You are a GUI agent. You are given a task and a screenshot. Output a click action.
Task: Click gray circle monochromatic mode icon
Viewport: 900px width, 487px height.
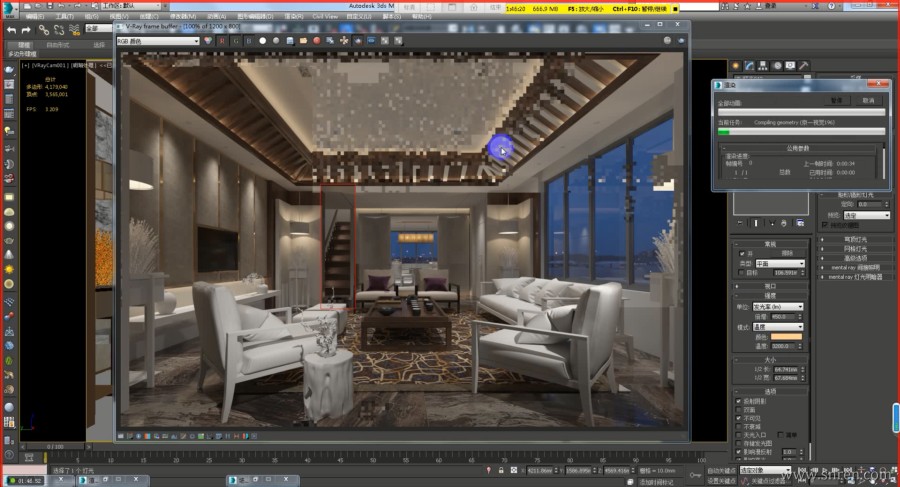[x=276, y=41]
